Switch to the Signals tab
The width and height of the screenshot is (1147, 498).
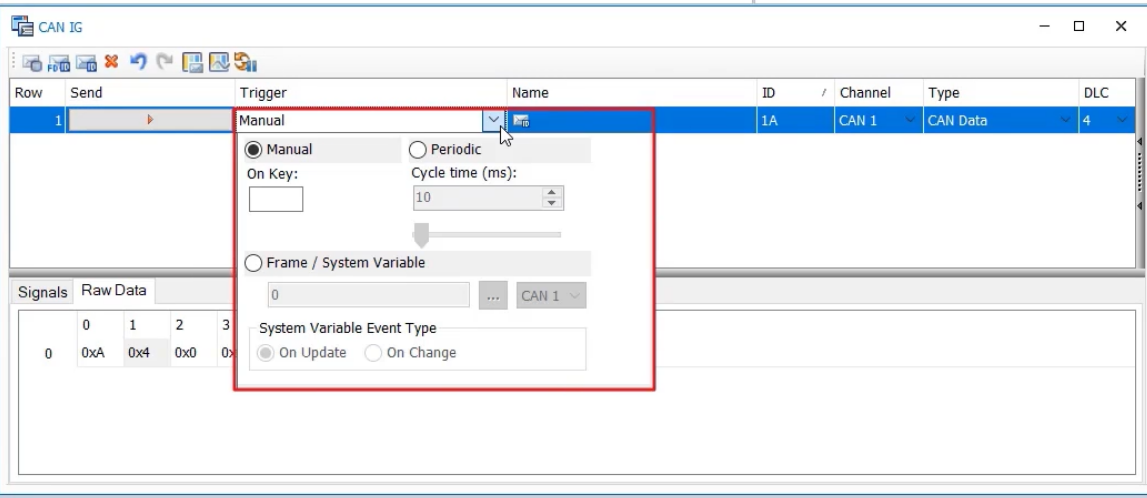tap(42, 293)
